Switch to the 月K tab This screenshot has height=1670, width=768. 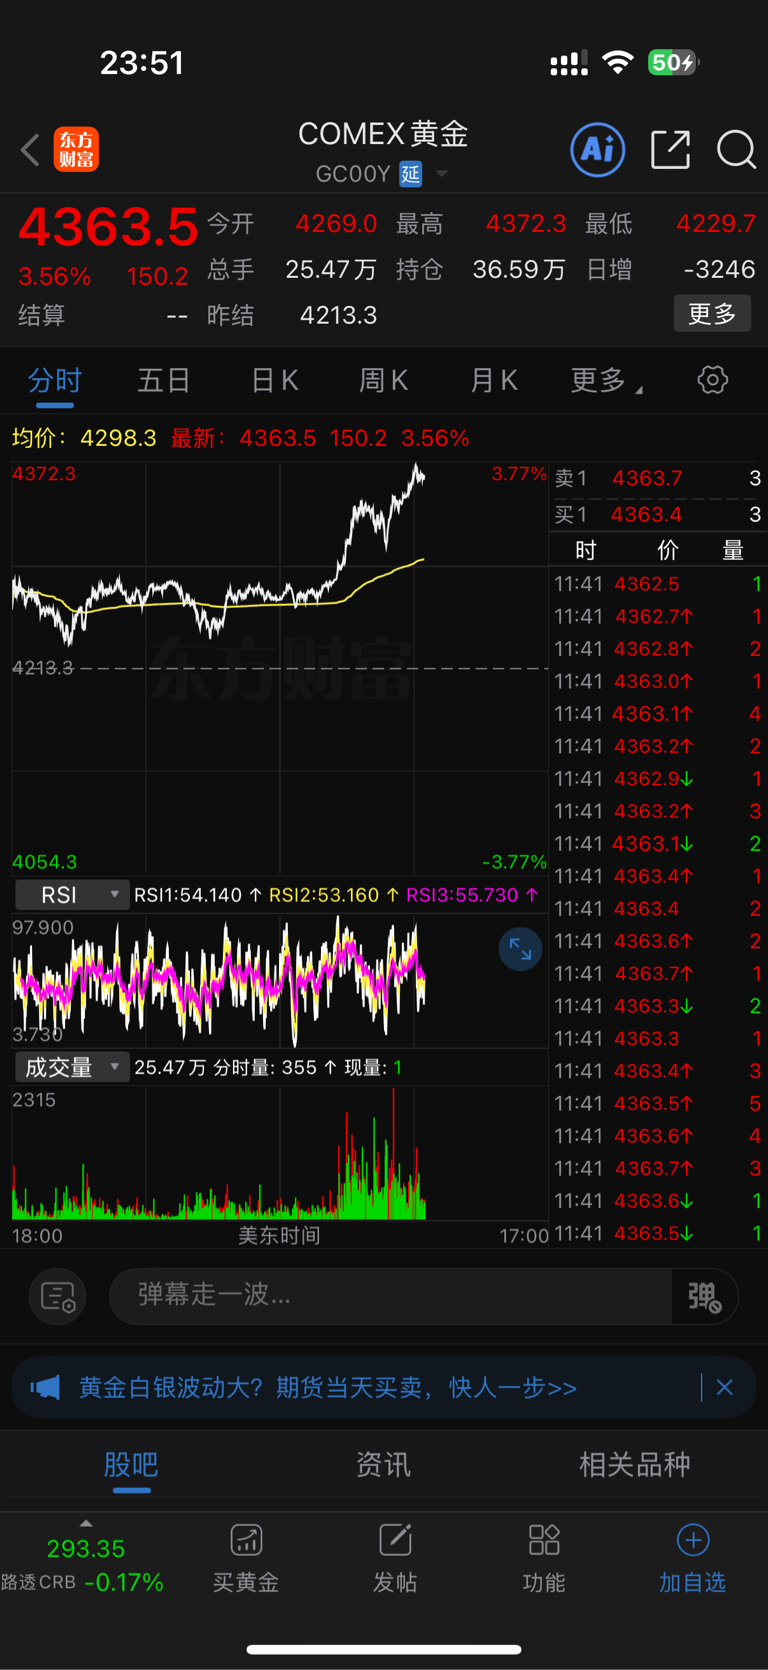pos(493,380)
